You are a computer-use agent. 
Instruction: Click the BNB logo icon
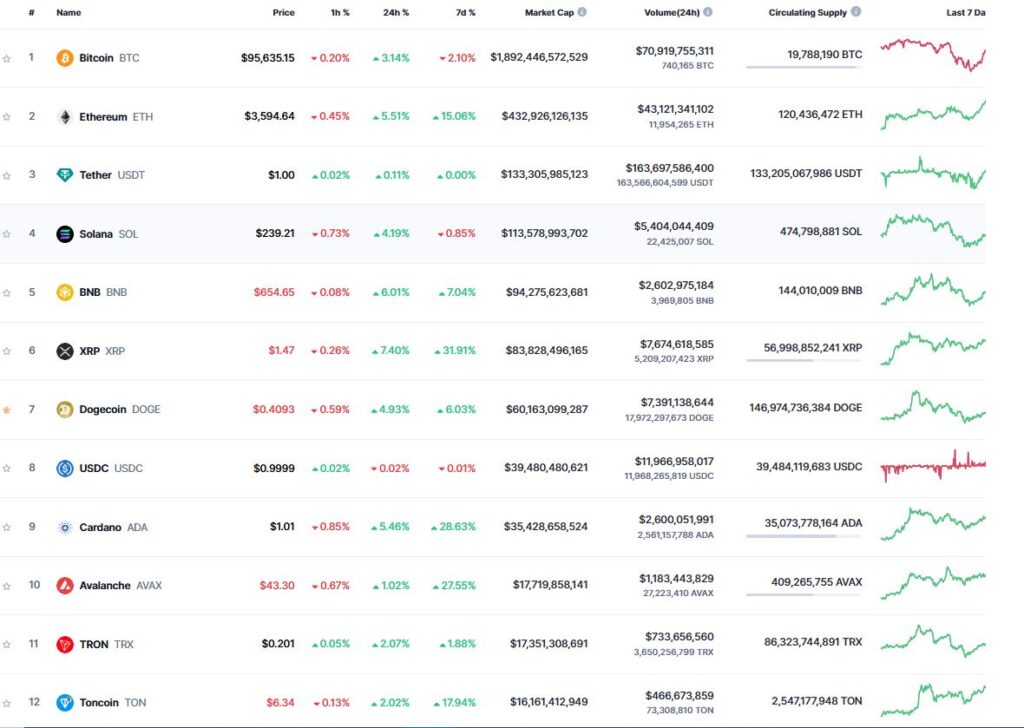click(x=65, y=292)
